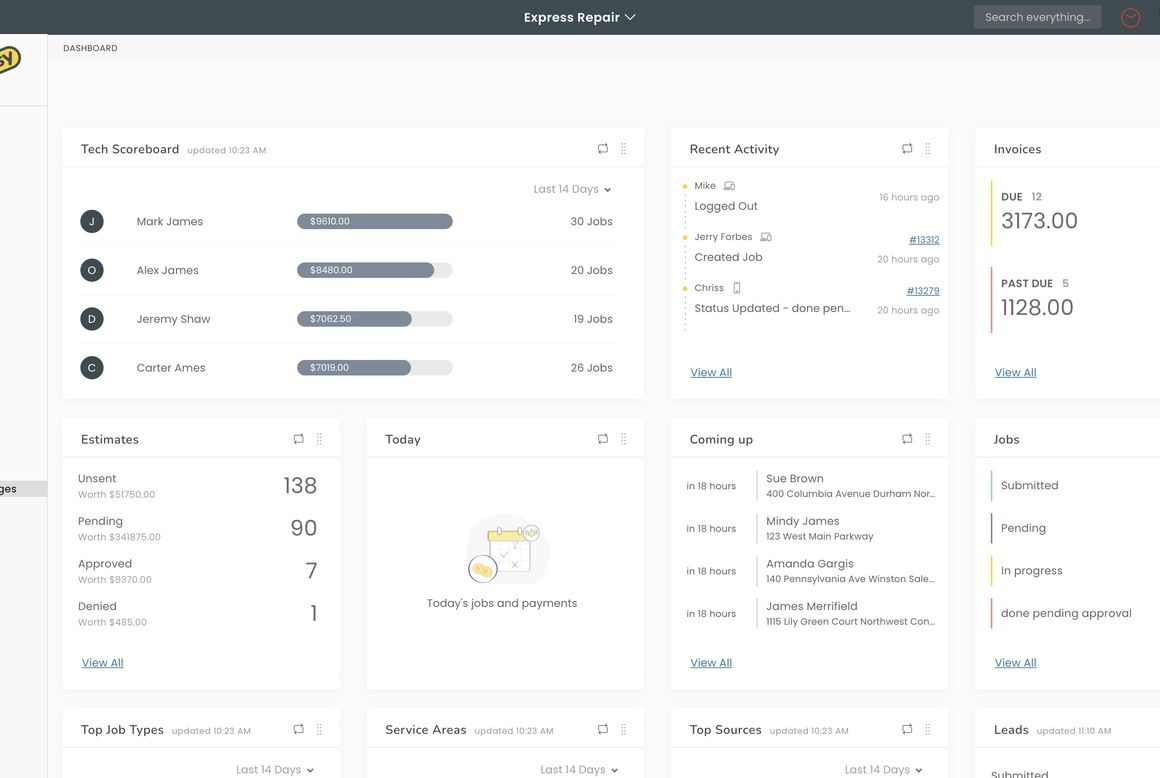Refresh the Coming up widget
The image size is (1160, 778).
[x=907, y=439]
